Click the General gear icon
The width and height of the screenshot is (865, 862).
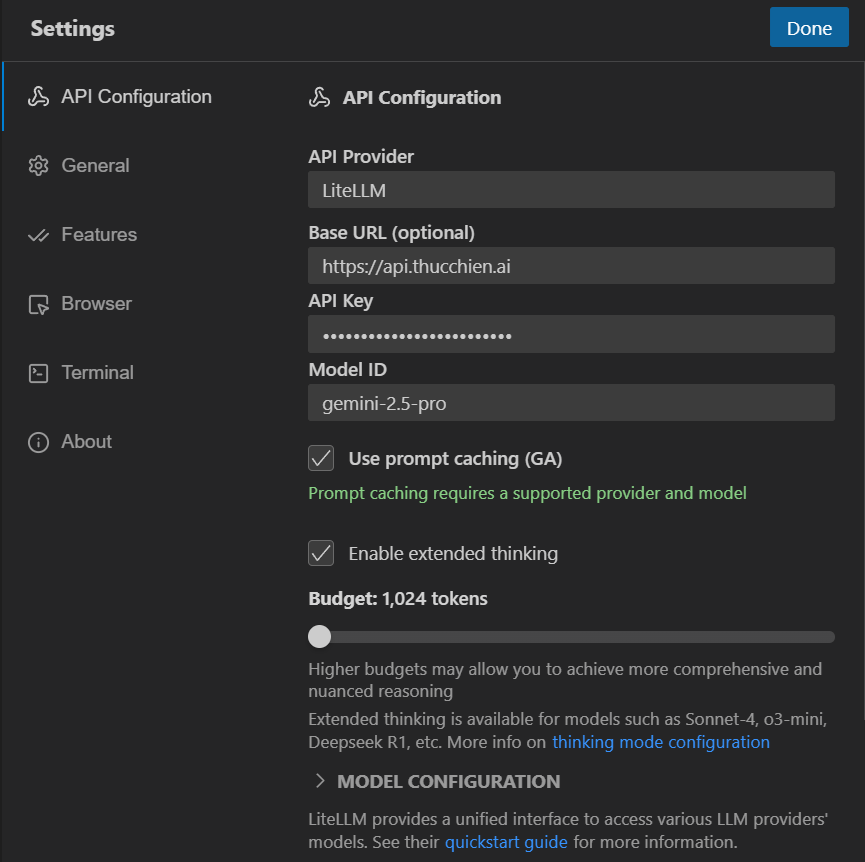coord(38,166)
